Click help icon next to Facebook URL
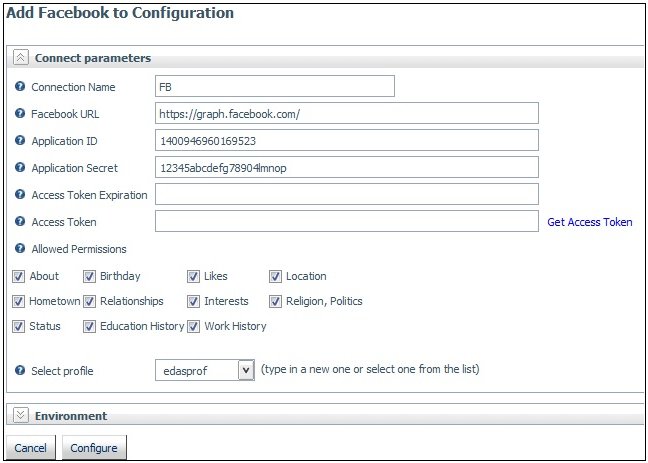Viewport: 648px width, 463px height. point(20,113)
